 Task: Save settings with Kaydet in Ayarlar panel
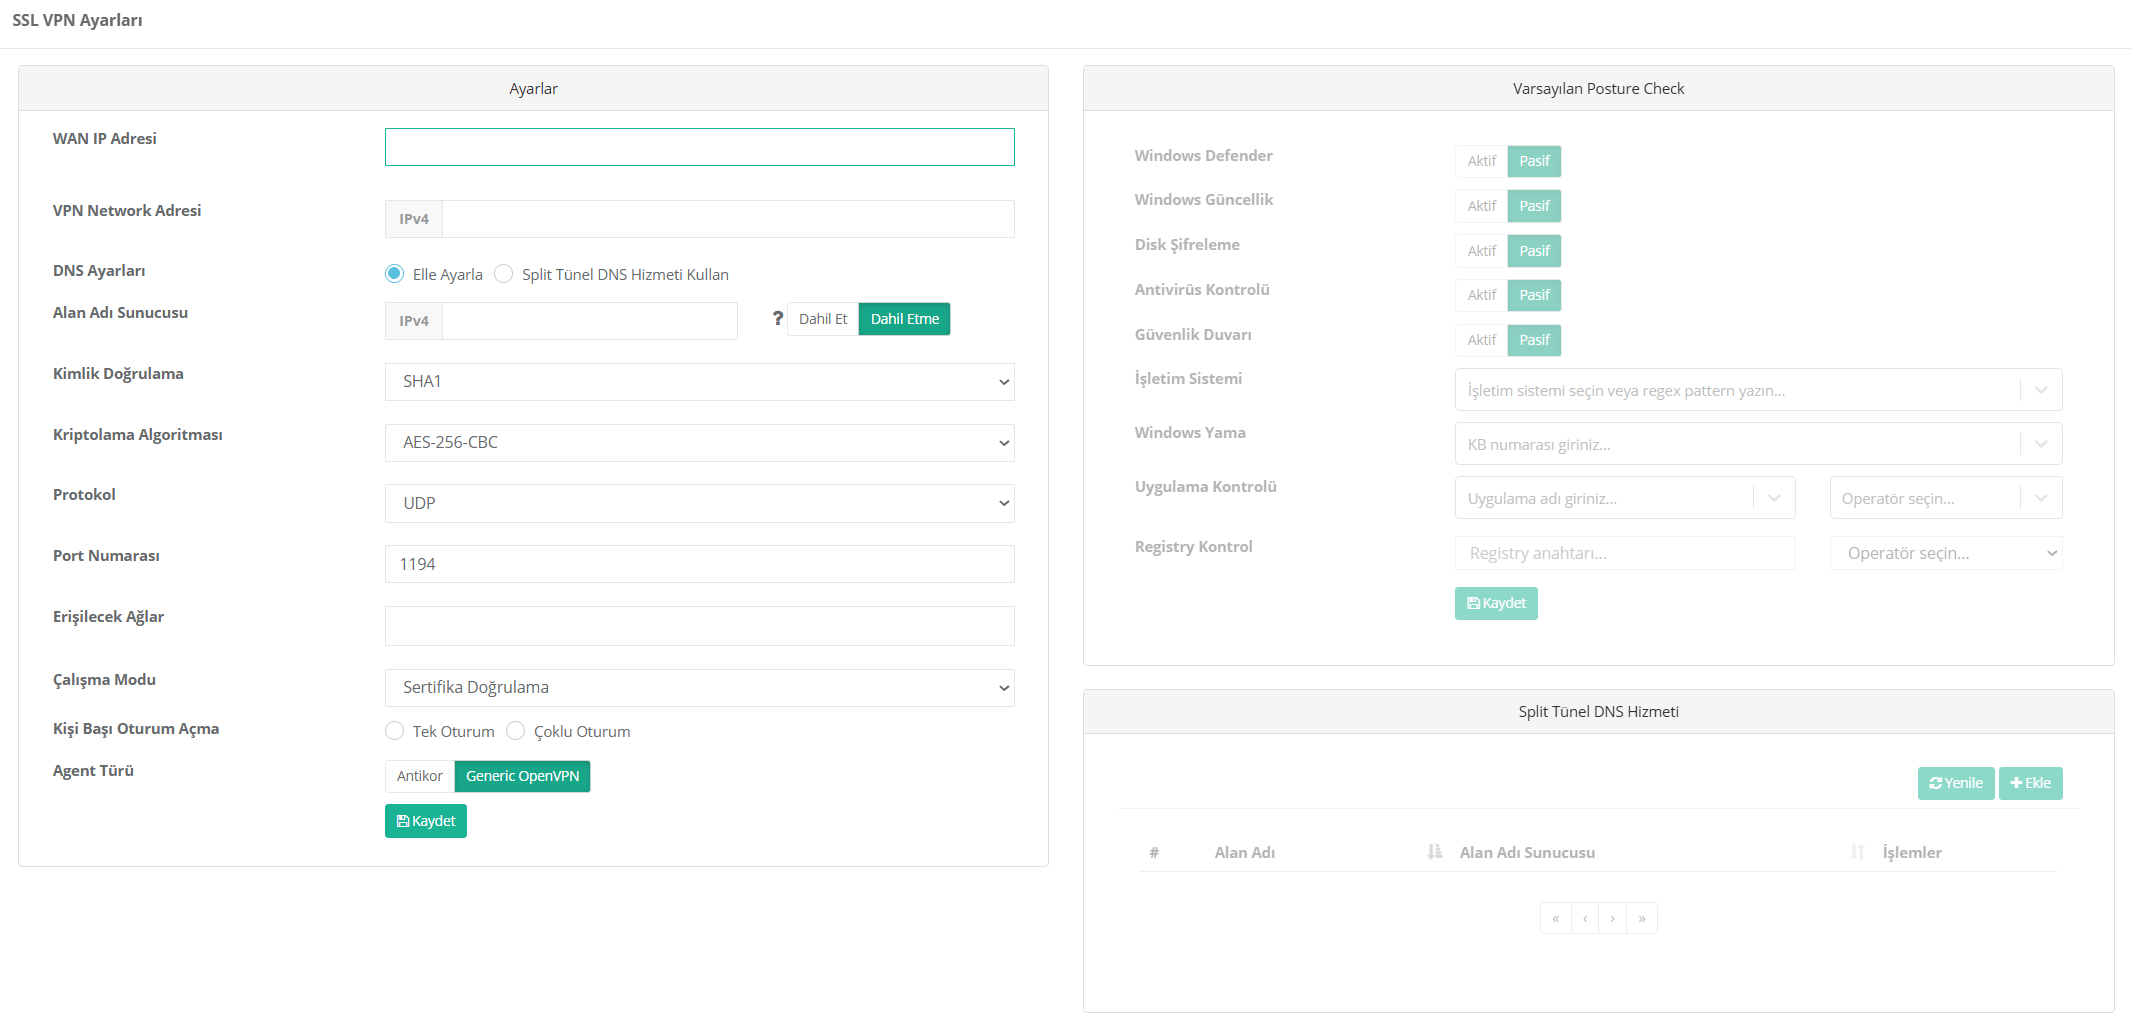(x=425, y=821)
